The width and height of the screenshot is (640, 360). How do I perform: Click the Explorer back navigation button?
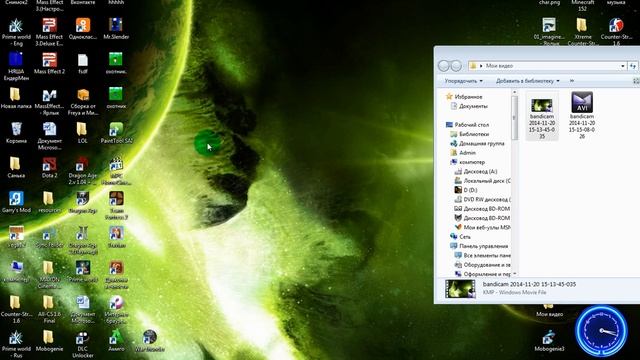pyautogui.click(x=444, y=65)
